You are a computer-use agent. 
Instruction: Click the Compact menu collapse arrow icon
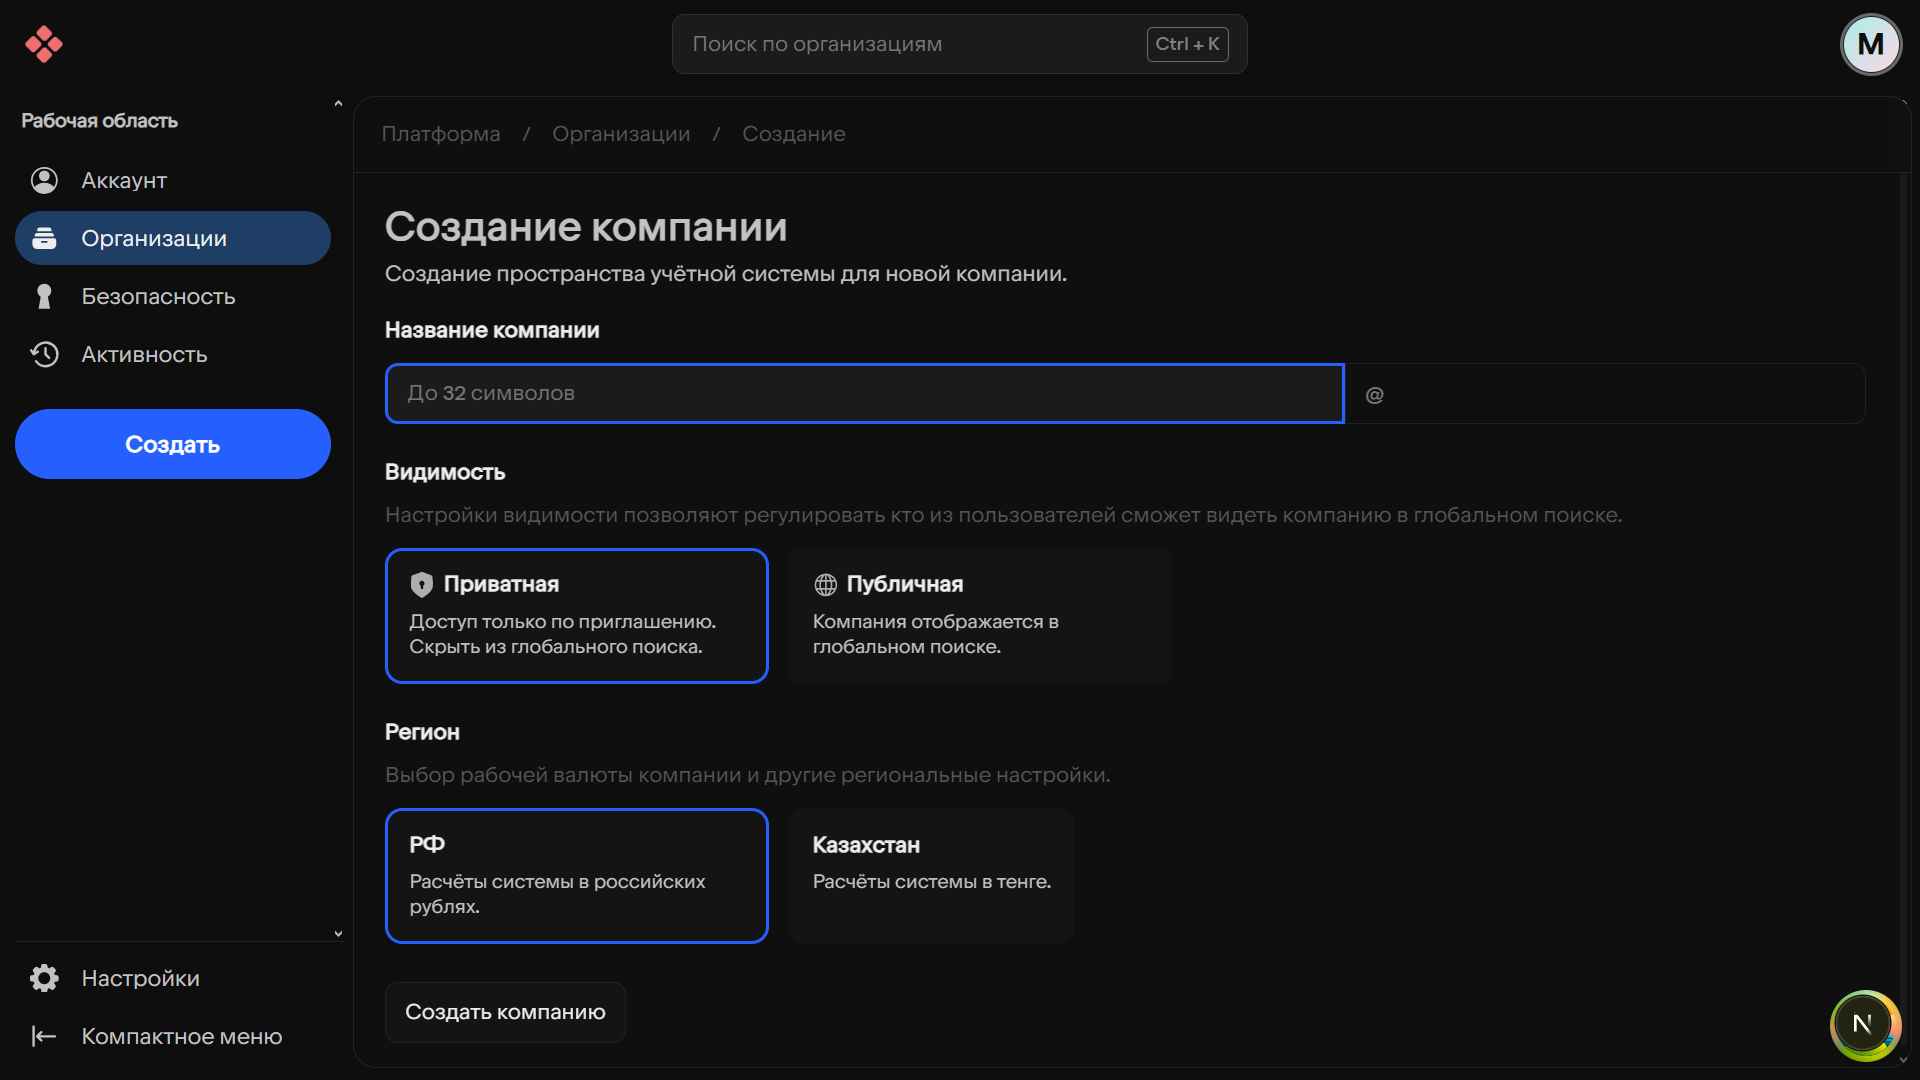click(44, 1036)
